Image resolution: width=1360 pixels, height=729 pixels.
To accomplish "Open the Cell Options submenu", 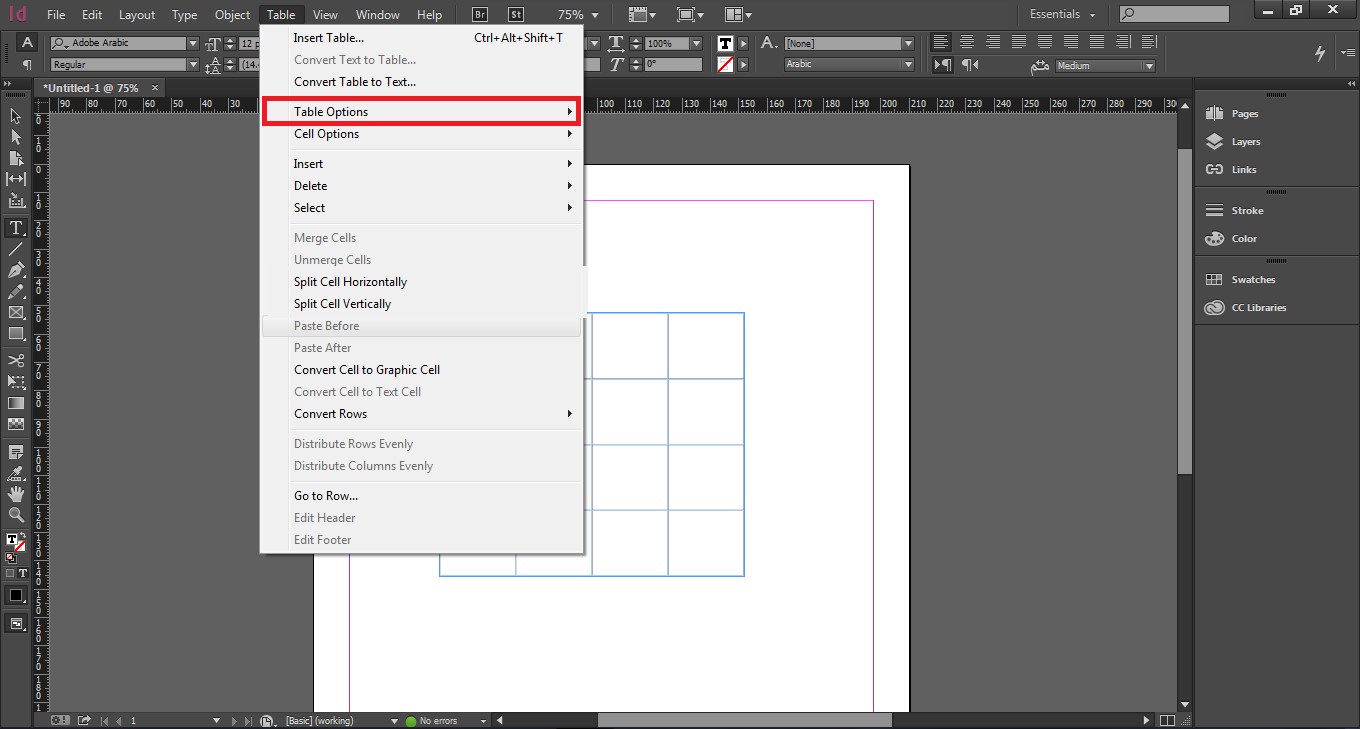I will pos(422,134).
